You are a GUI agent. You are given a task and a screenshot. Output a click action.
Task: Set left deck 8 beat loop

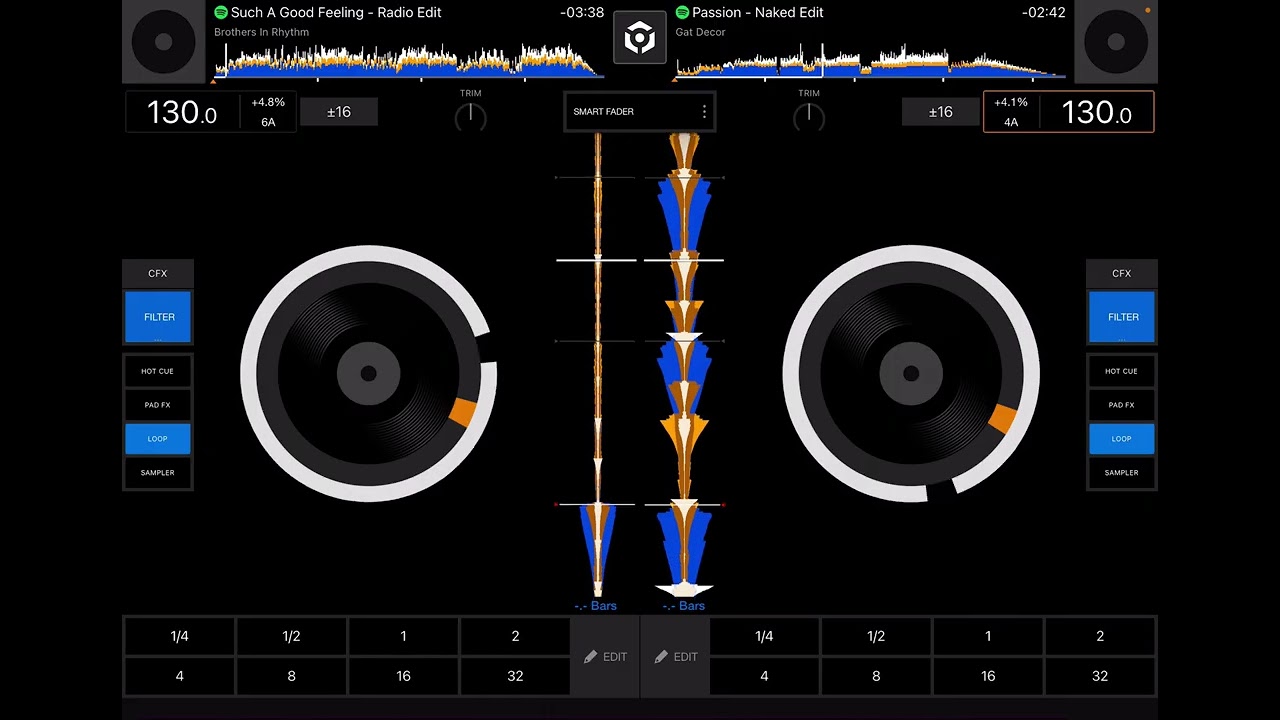point(291,676)
